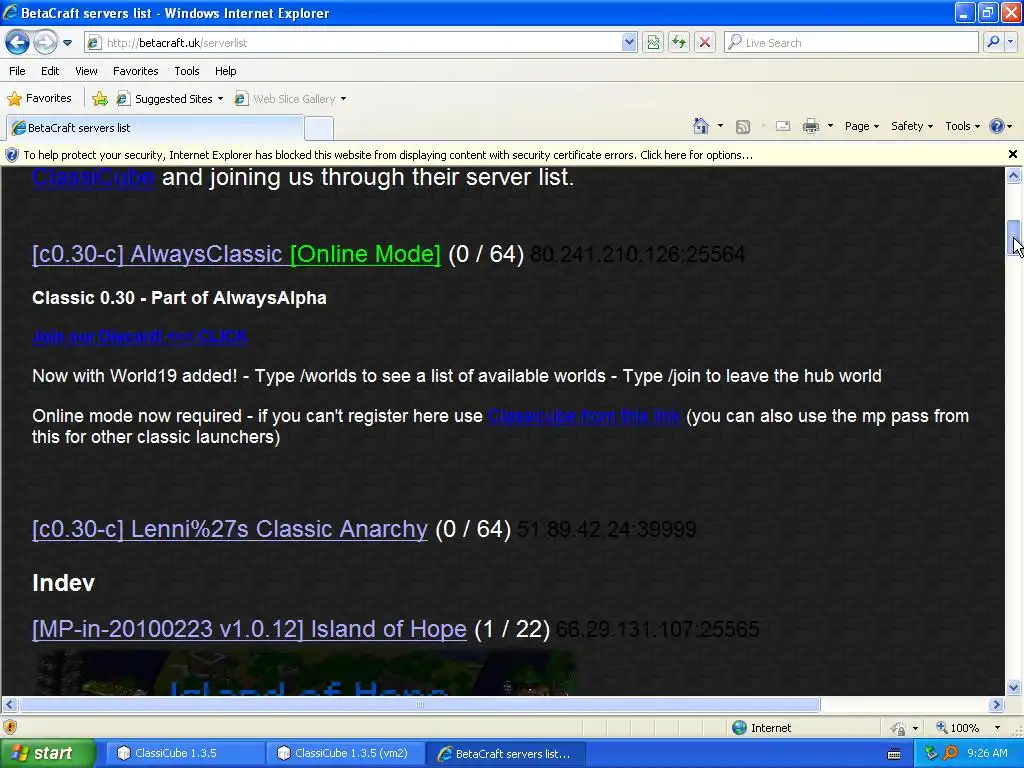
Task: Open the Tools menu in menu bar
Action: click(187, 71)
